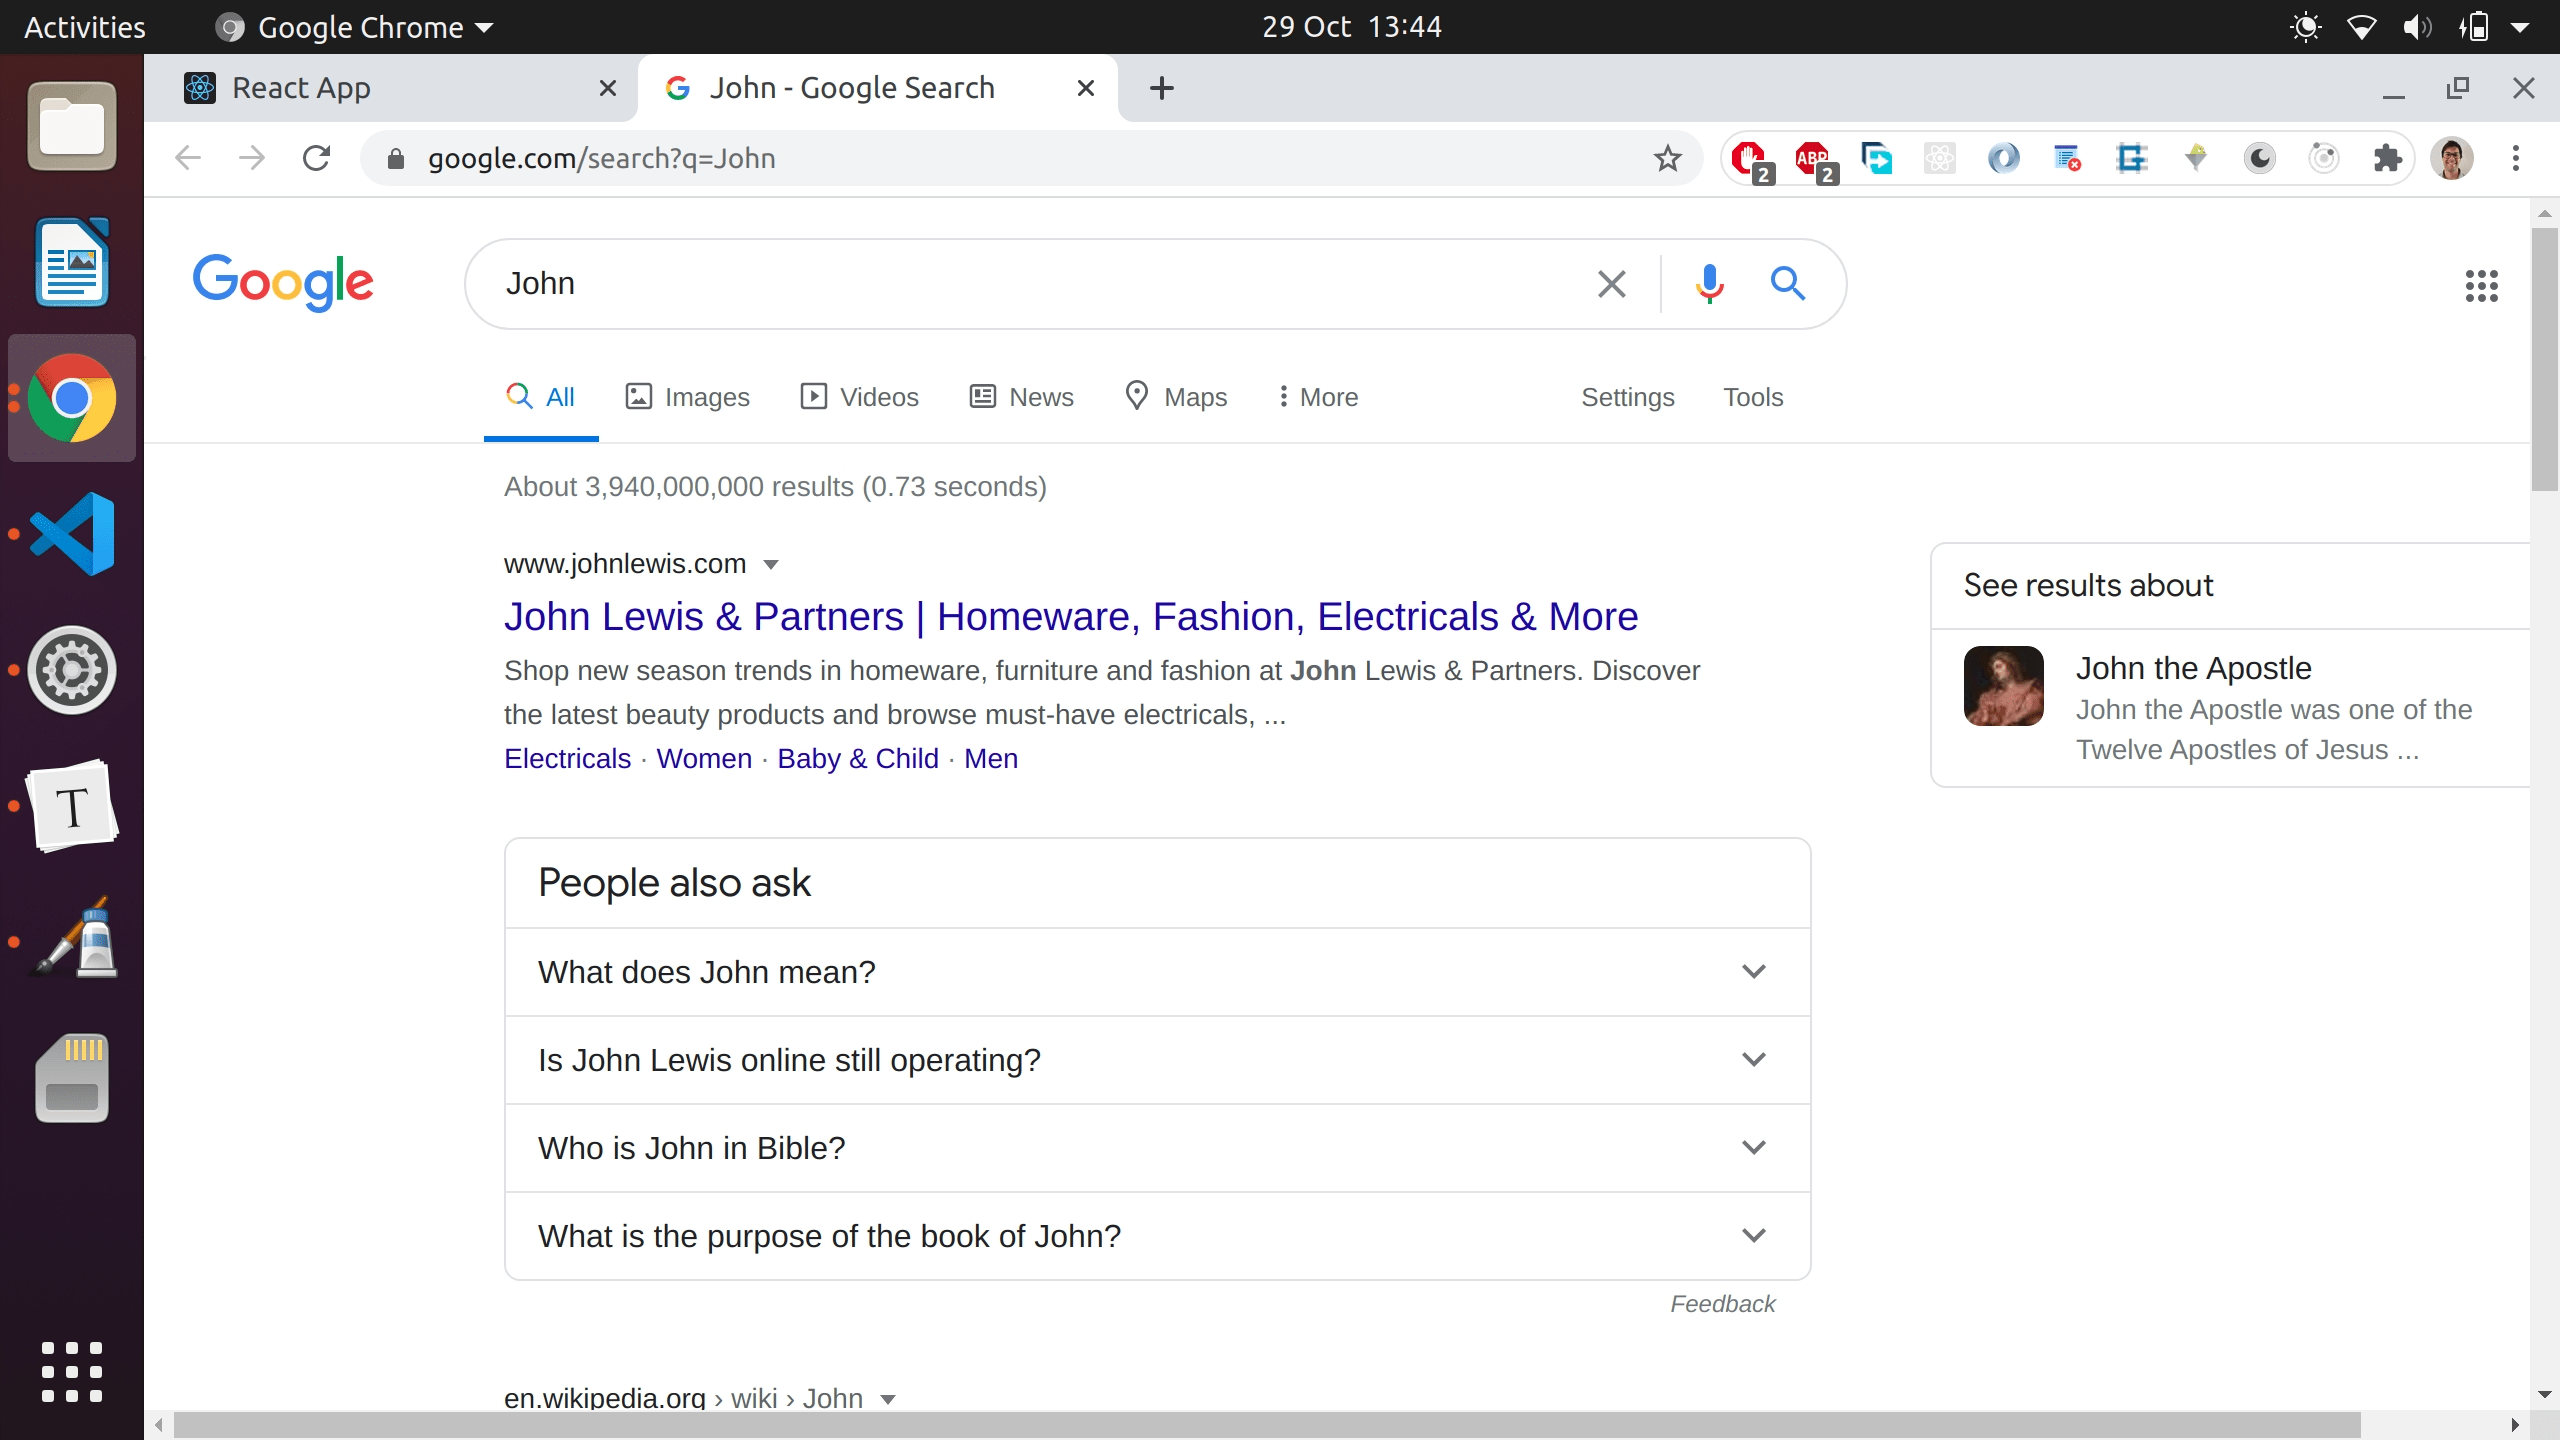Click the Feedback link
The image size is (2560, 1440).
click(1721, 1303)
